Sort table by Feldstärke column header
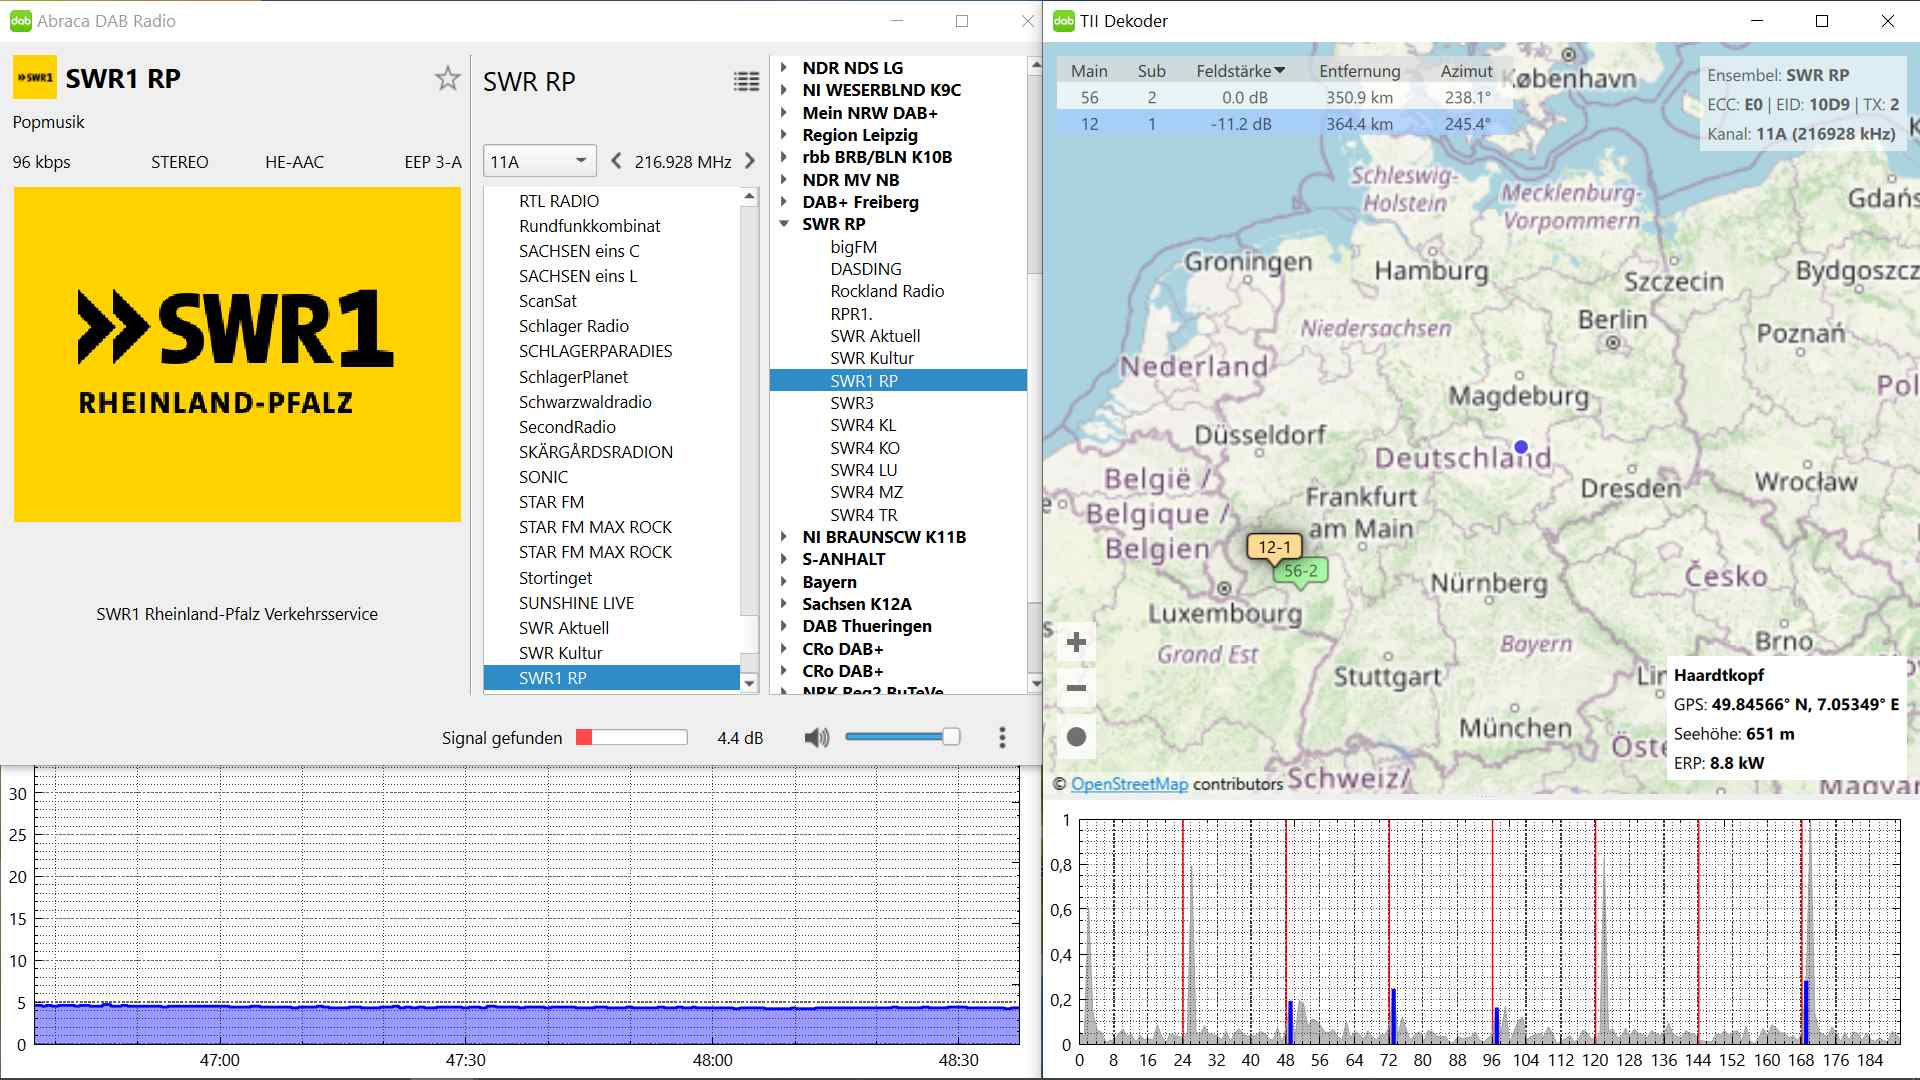1920x1080 pixels. tap(1239, 71)
